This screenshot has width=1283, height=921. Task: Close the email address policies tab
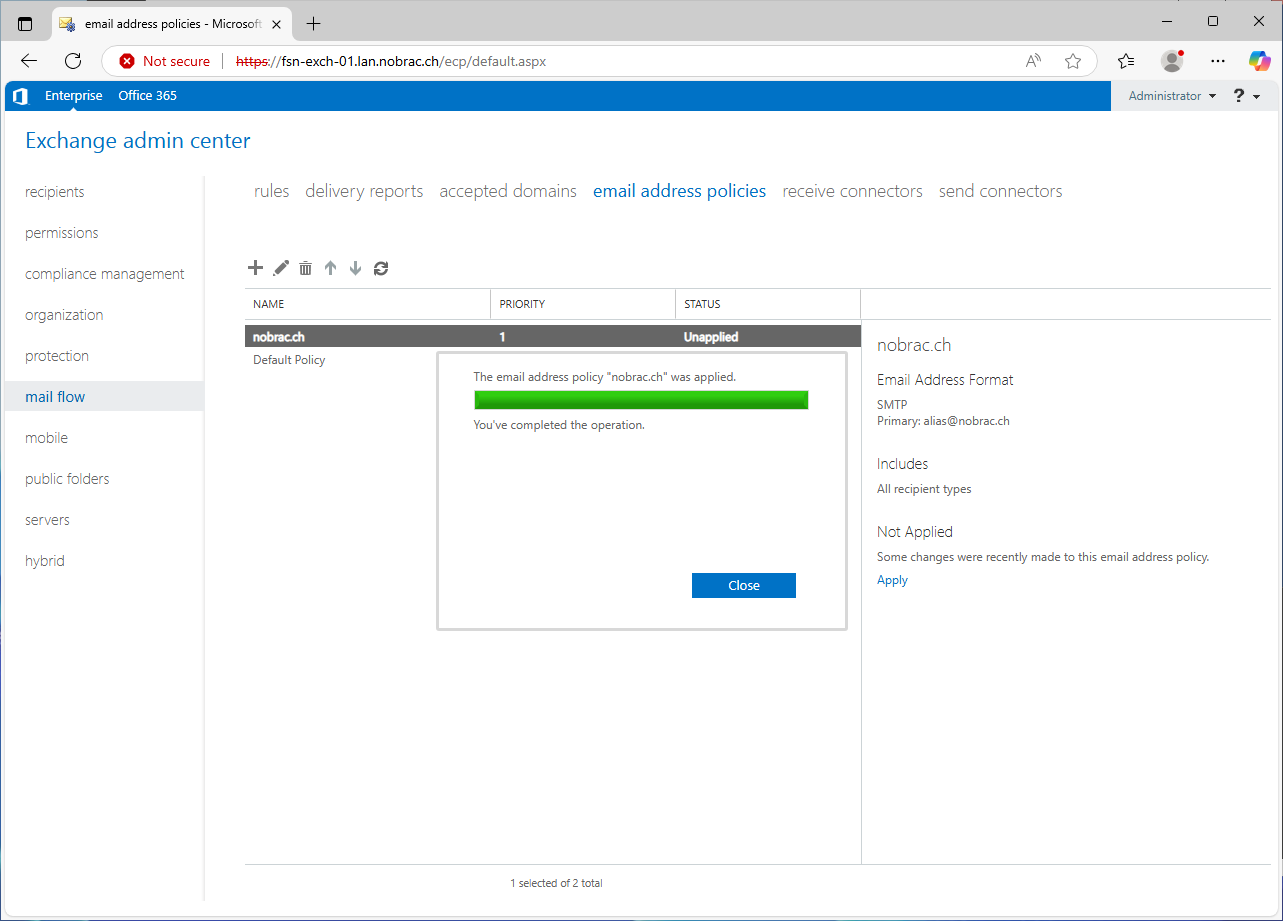click(x=277, y=23)
